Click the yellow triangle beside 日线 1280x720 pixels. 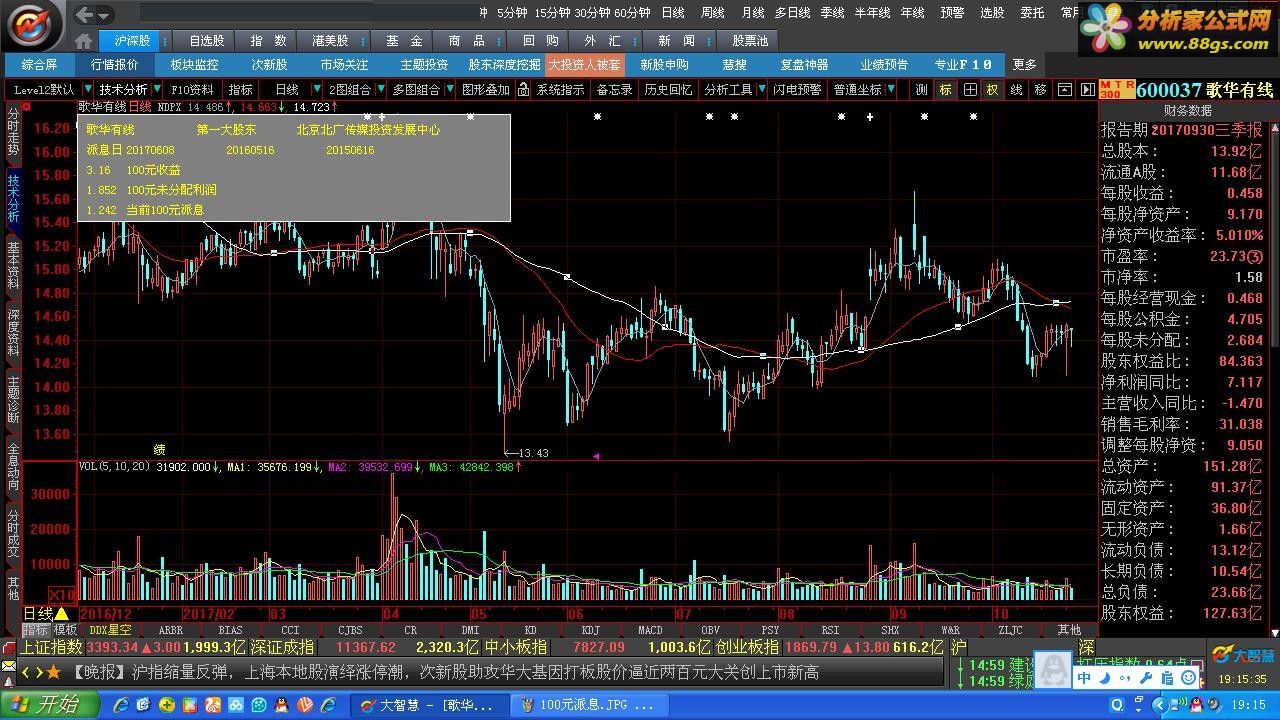coord(61,613)
